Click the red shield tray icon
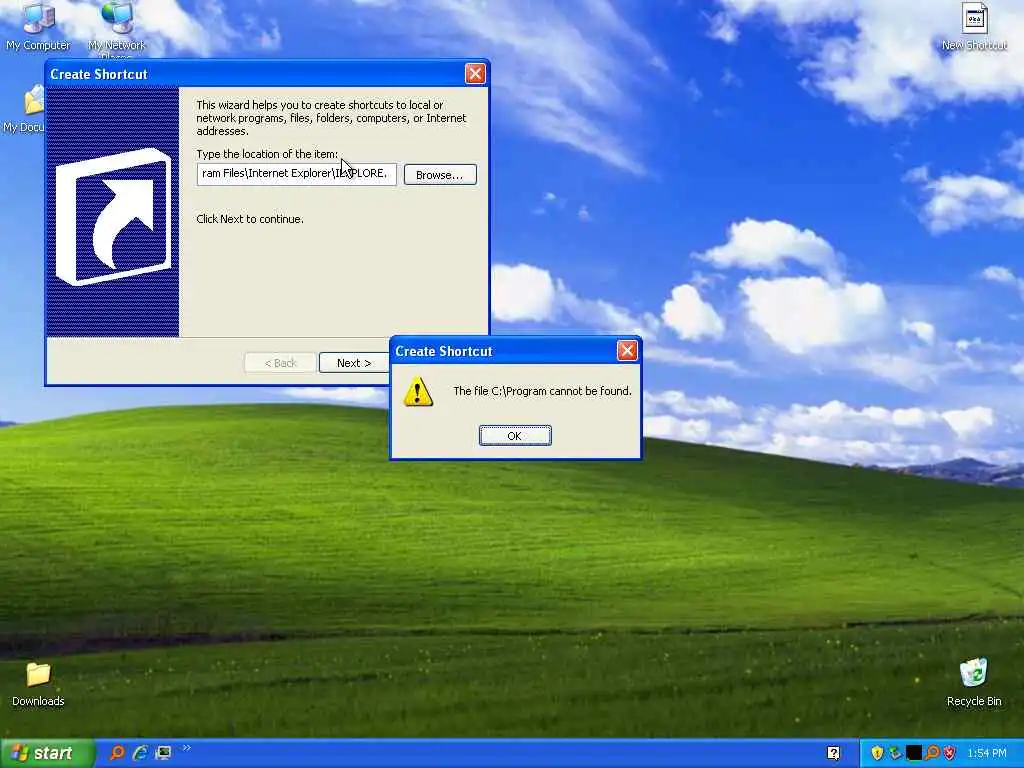 click(950, 753)
